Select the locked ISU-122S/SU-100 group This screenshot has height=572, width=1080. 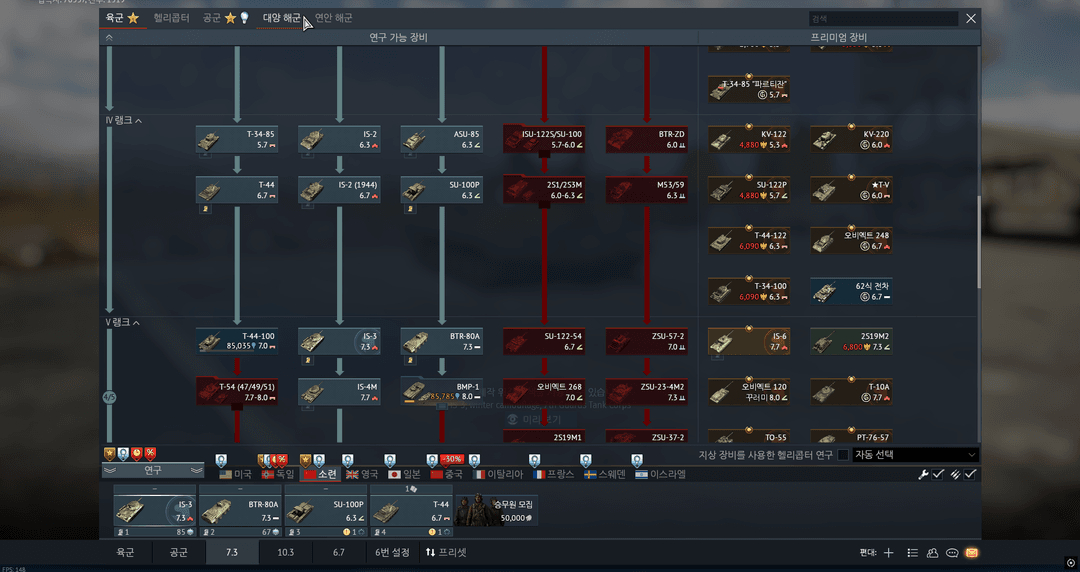(x=544, y=139)
